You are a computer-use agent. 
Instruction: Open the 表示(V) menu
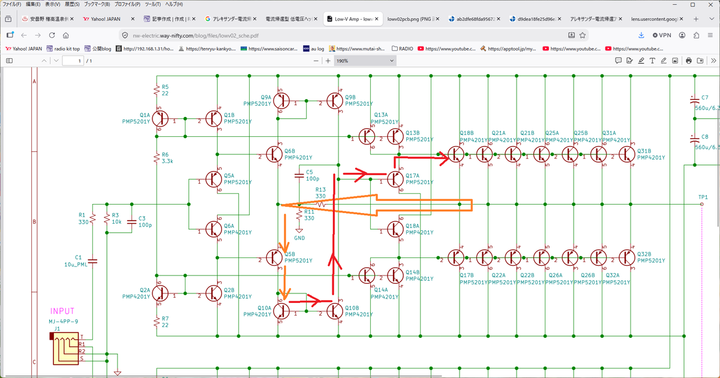(x=52, y=4)
